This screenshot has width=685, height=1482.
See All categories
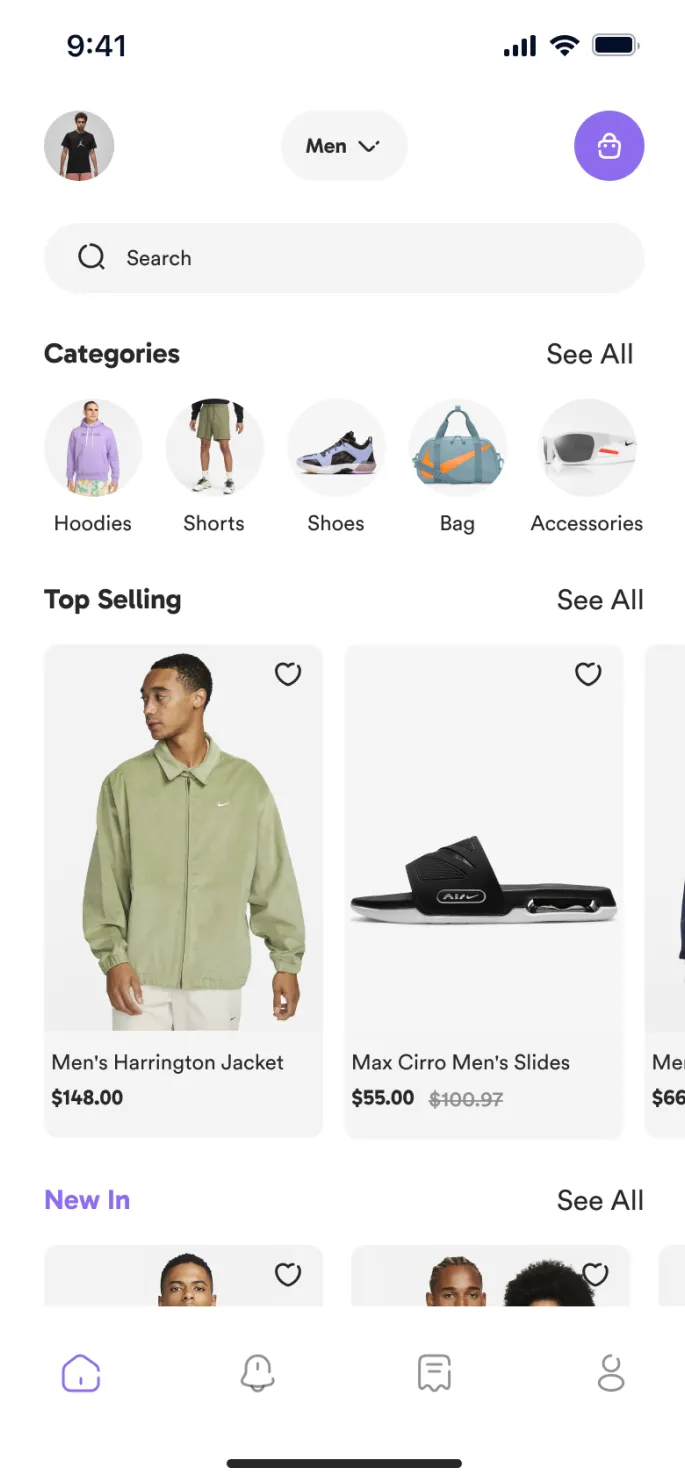point(590,354)
